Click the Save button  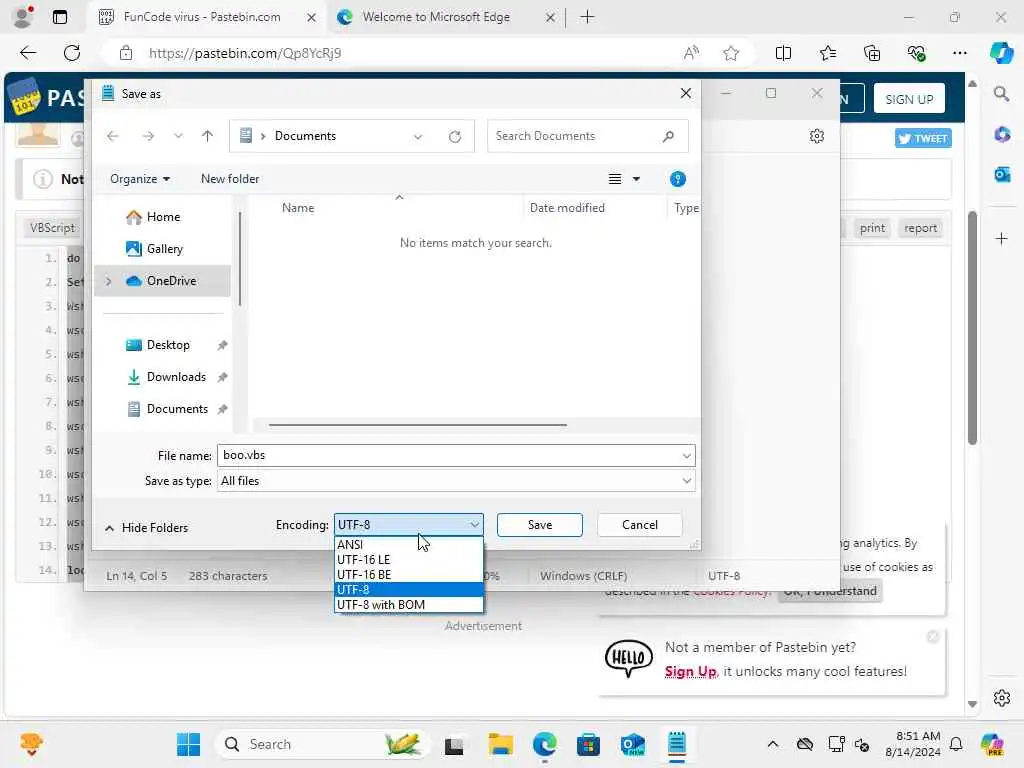point(539,524)
